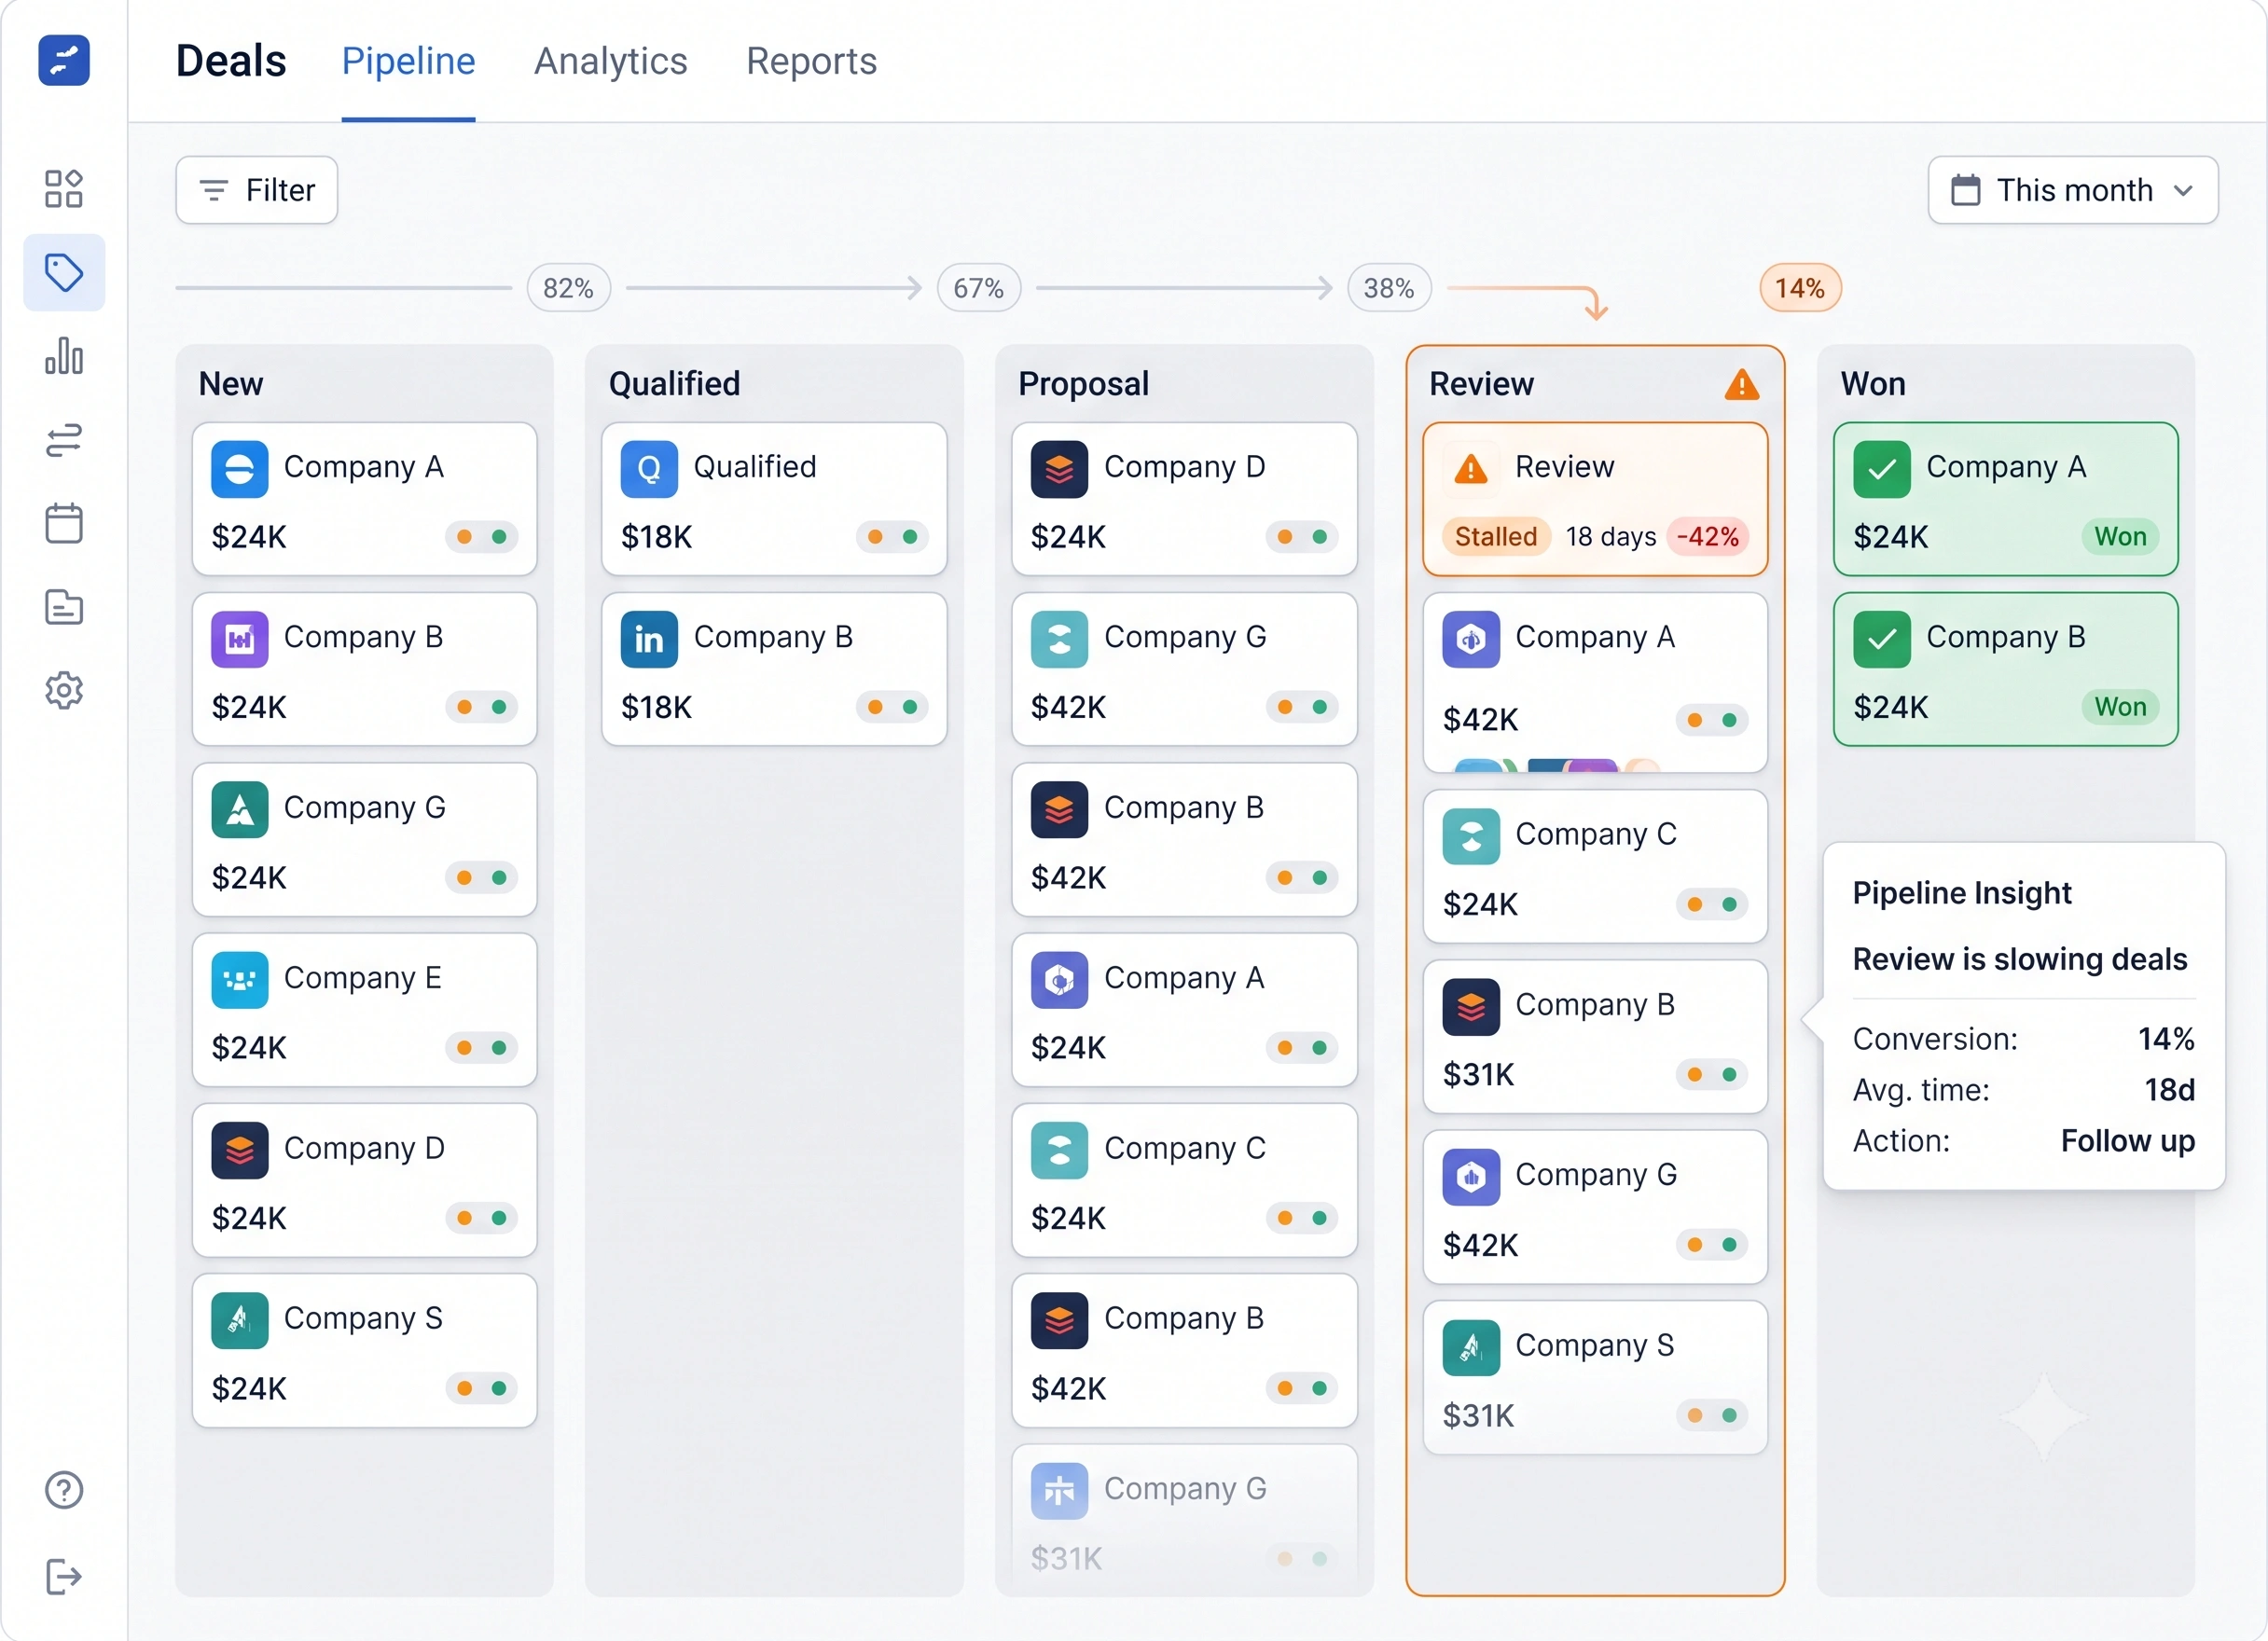Click the logout icon in sidebar
This screenshot has height=1641, width=2268.
coord(64,1577)
